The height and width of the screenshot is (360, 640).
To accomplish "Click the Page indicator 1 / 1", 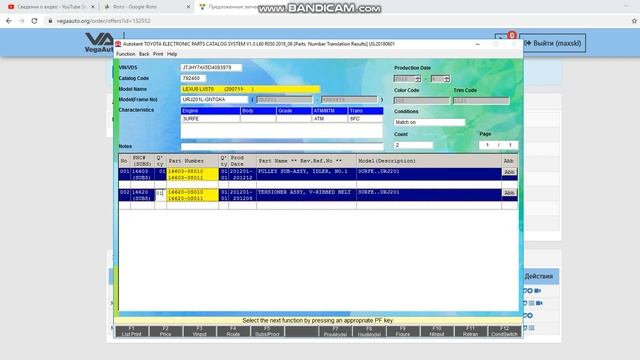I will tap(498, 145).
